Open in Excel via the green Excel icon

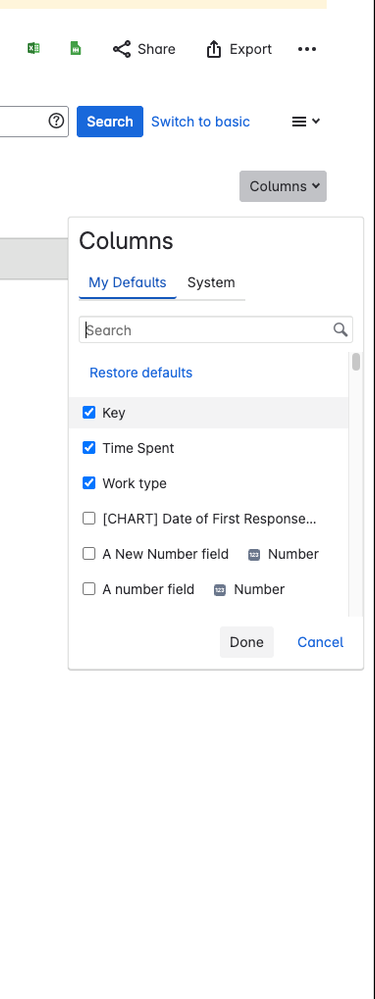(34, 48)
